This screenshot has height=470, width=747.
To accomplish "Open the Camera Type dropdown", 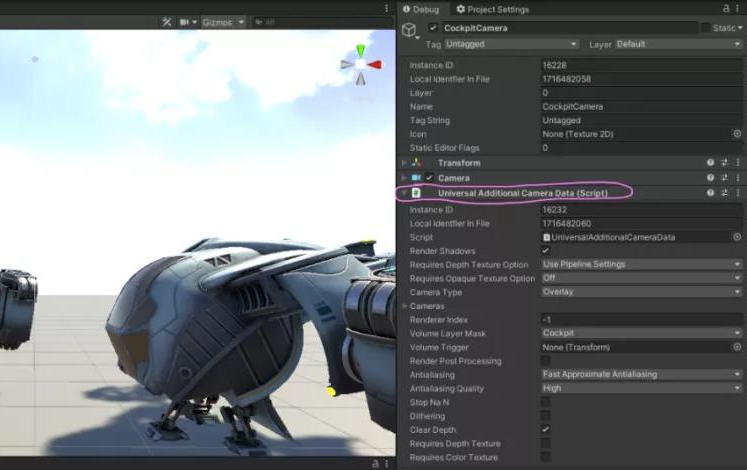I will (x=641, y=292).
